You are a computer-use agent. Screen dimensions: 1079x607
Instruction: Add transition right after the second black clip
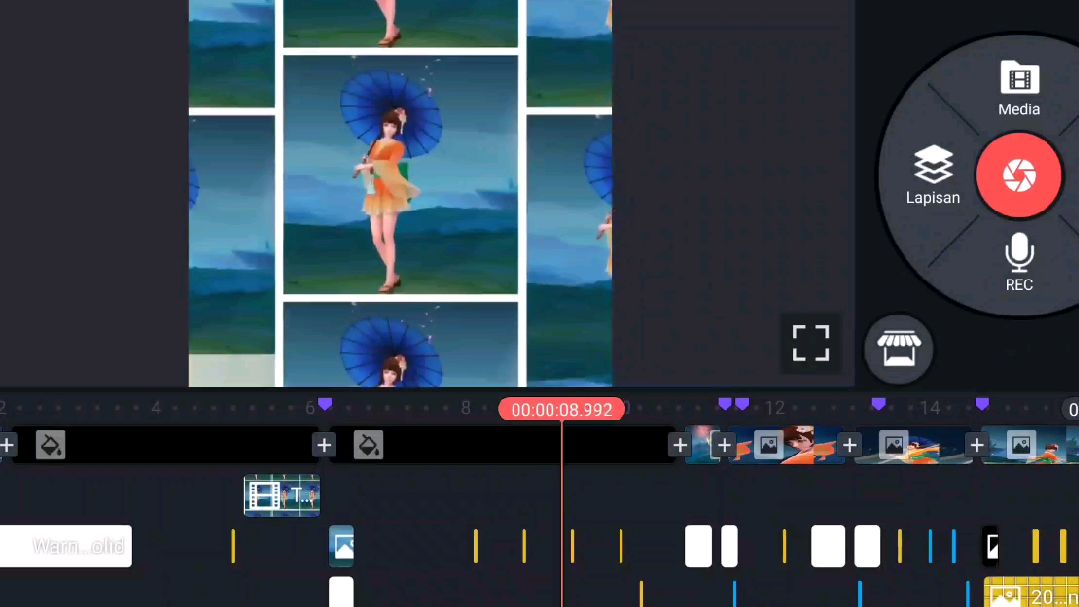tap(679, 445)
